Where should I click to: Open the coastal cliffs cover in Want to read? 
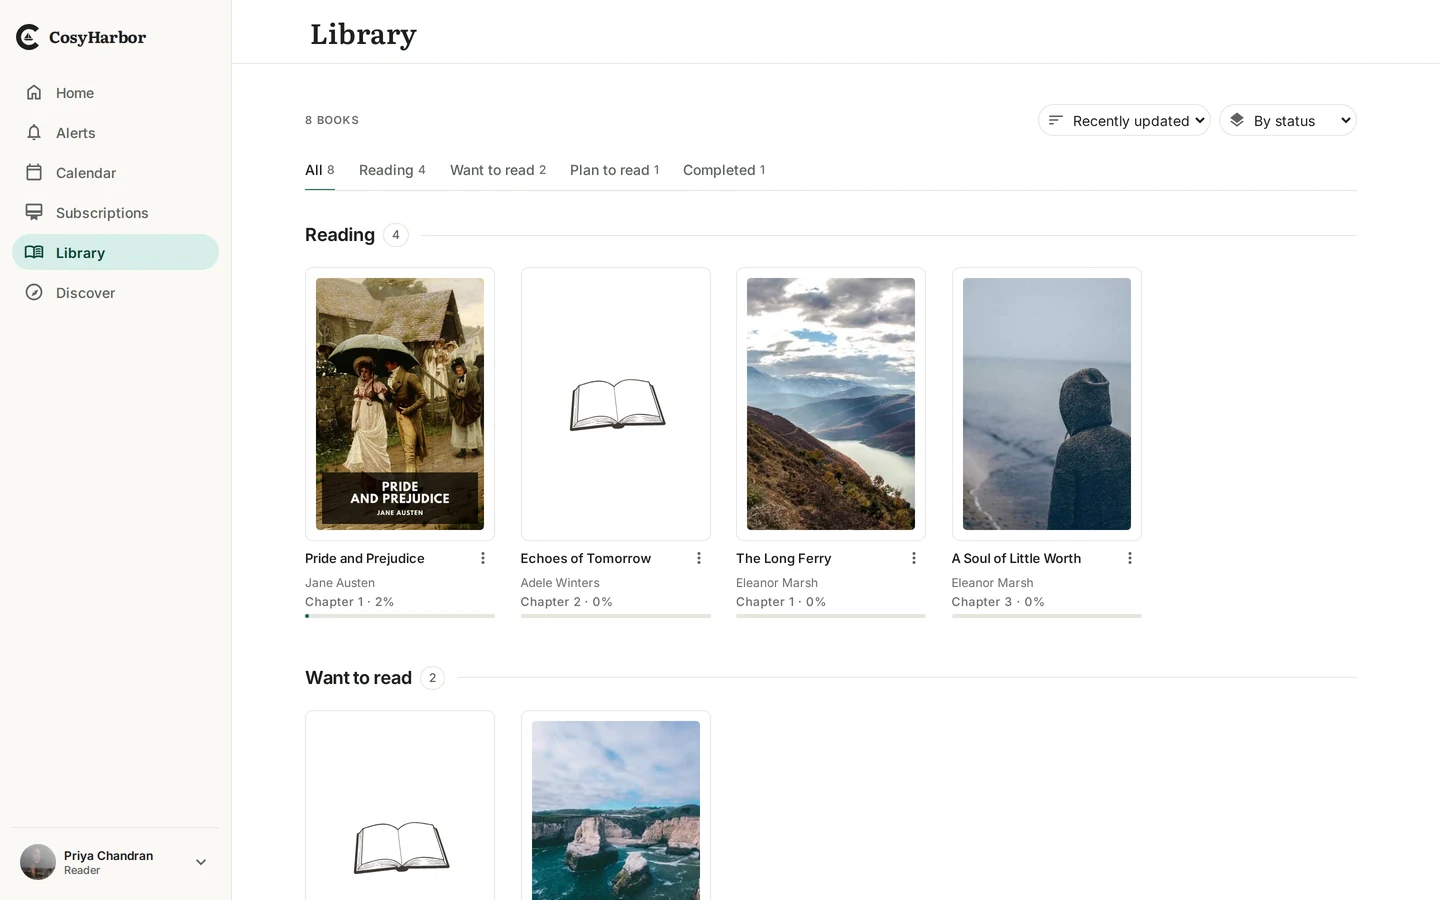(x=616, y=810)
